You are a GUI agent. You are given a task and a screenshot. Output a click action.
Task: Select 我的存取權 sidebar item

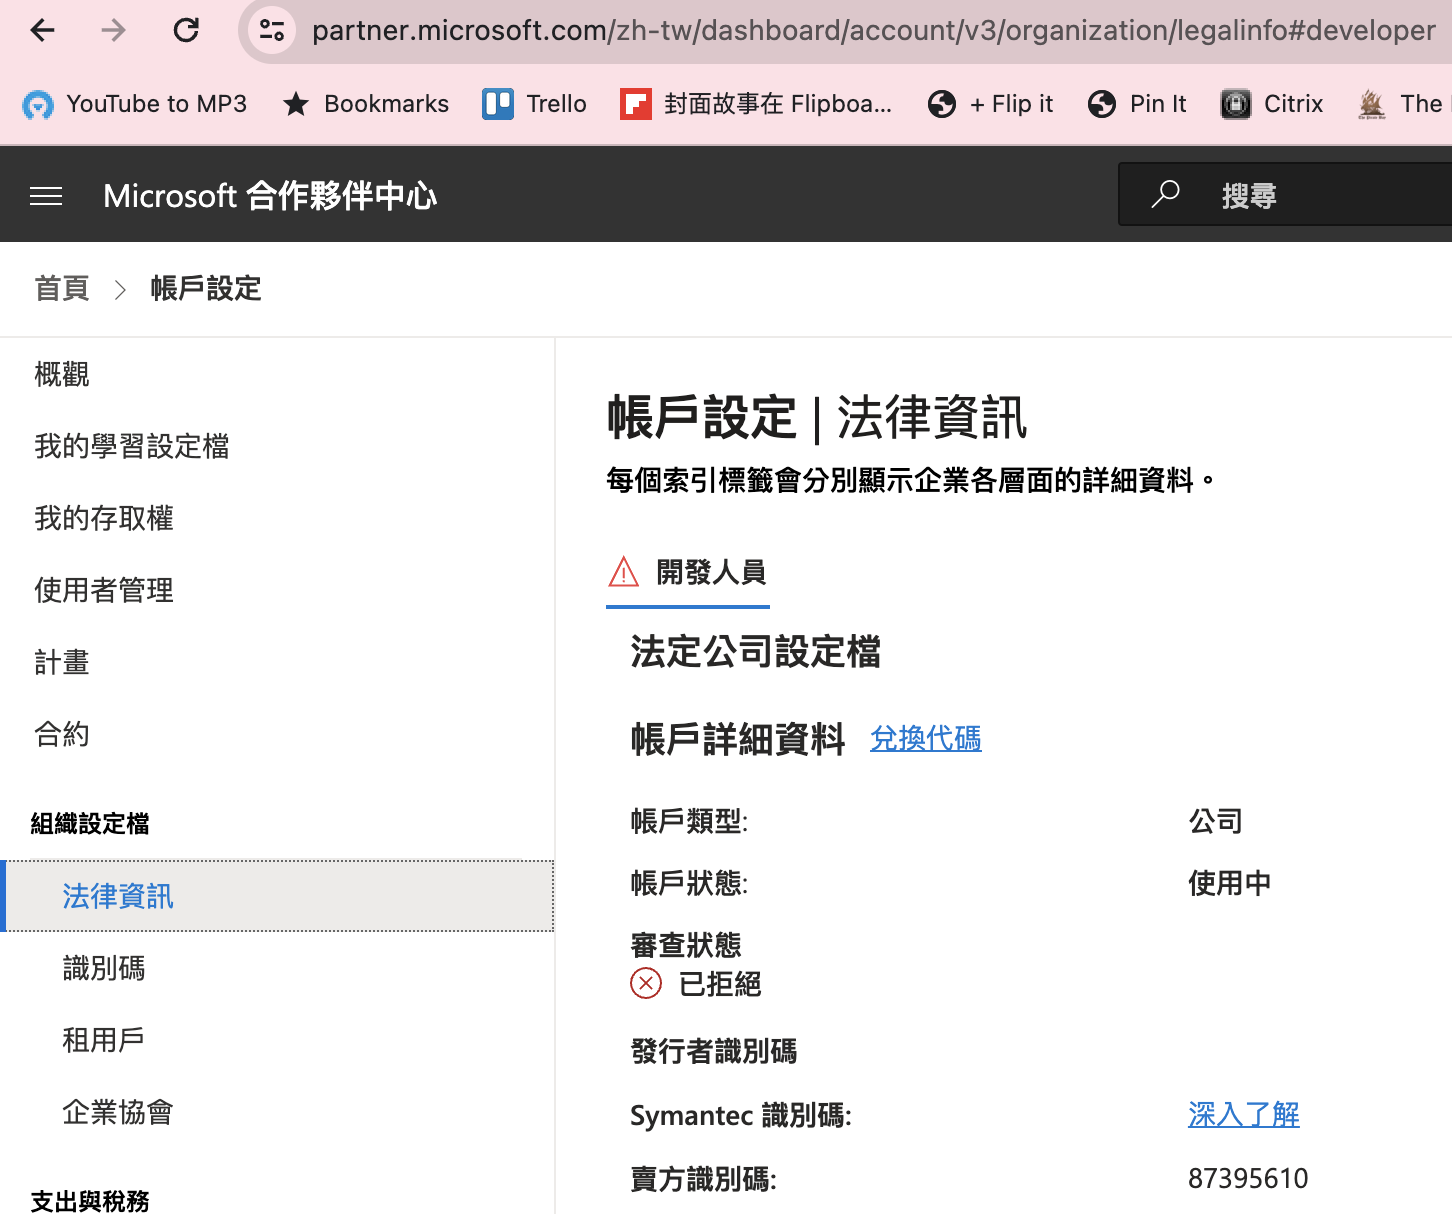click(104, 518)
